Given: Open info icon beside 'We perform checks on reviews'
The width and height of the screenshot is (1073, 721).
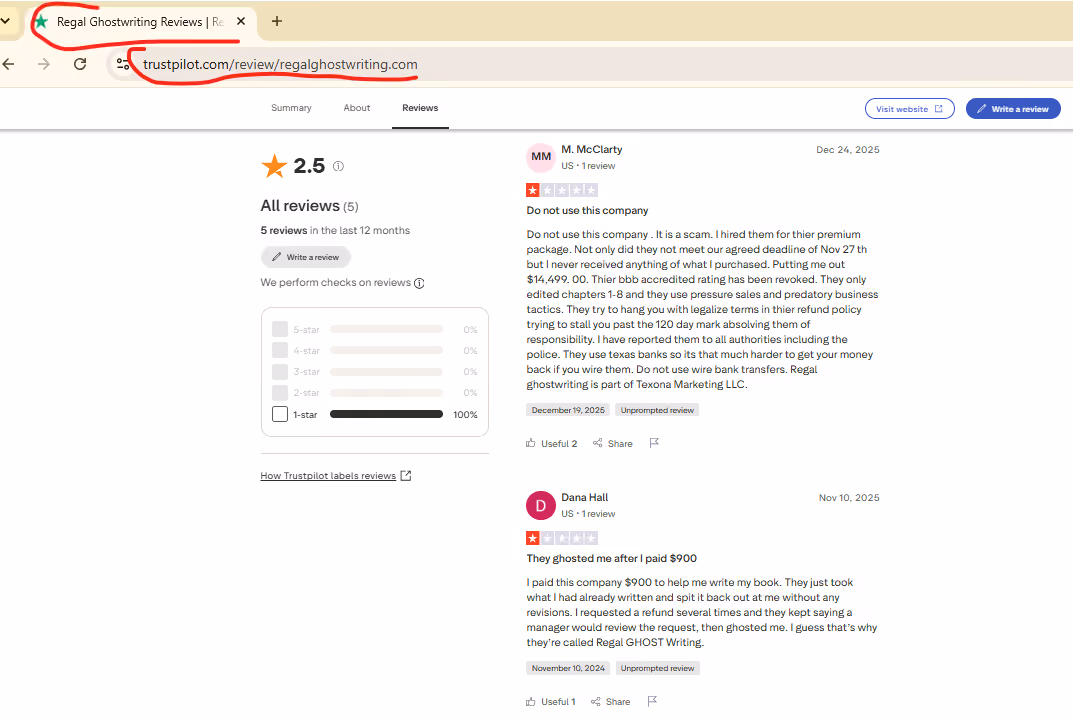Looking at the screenshot, I should [x=419, y=283].
